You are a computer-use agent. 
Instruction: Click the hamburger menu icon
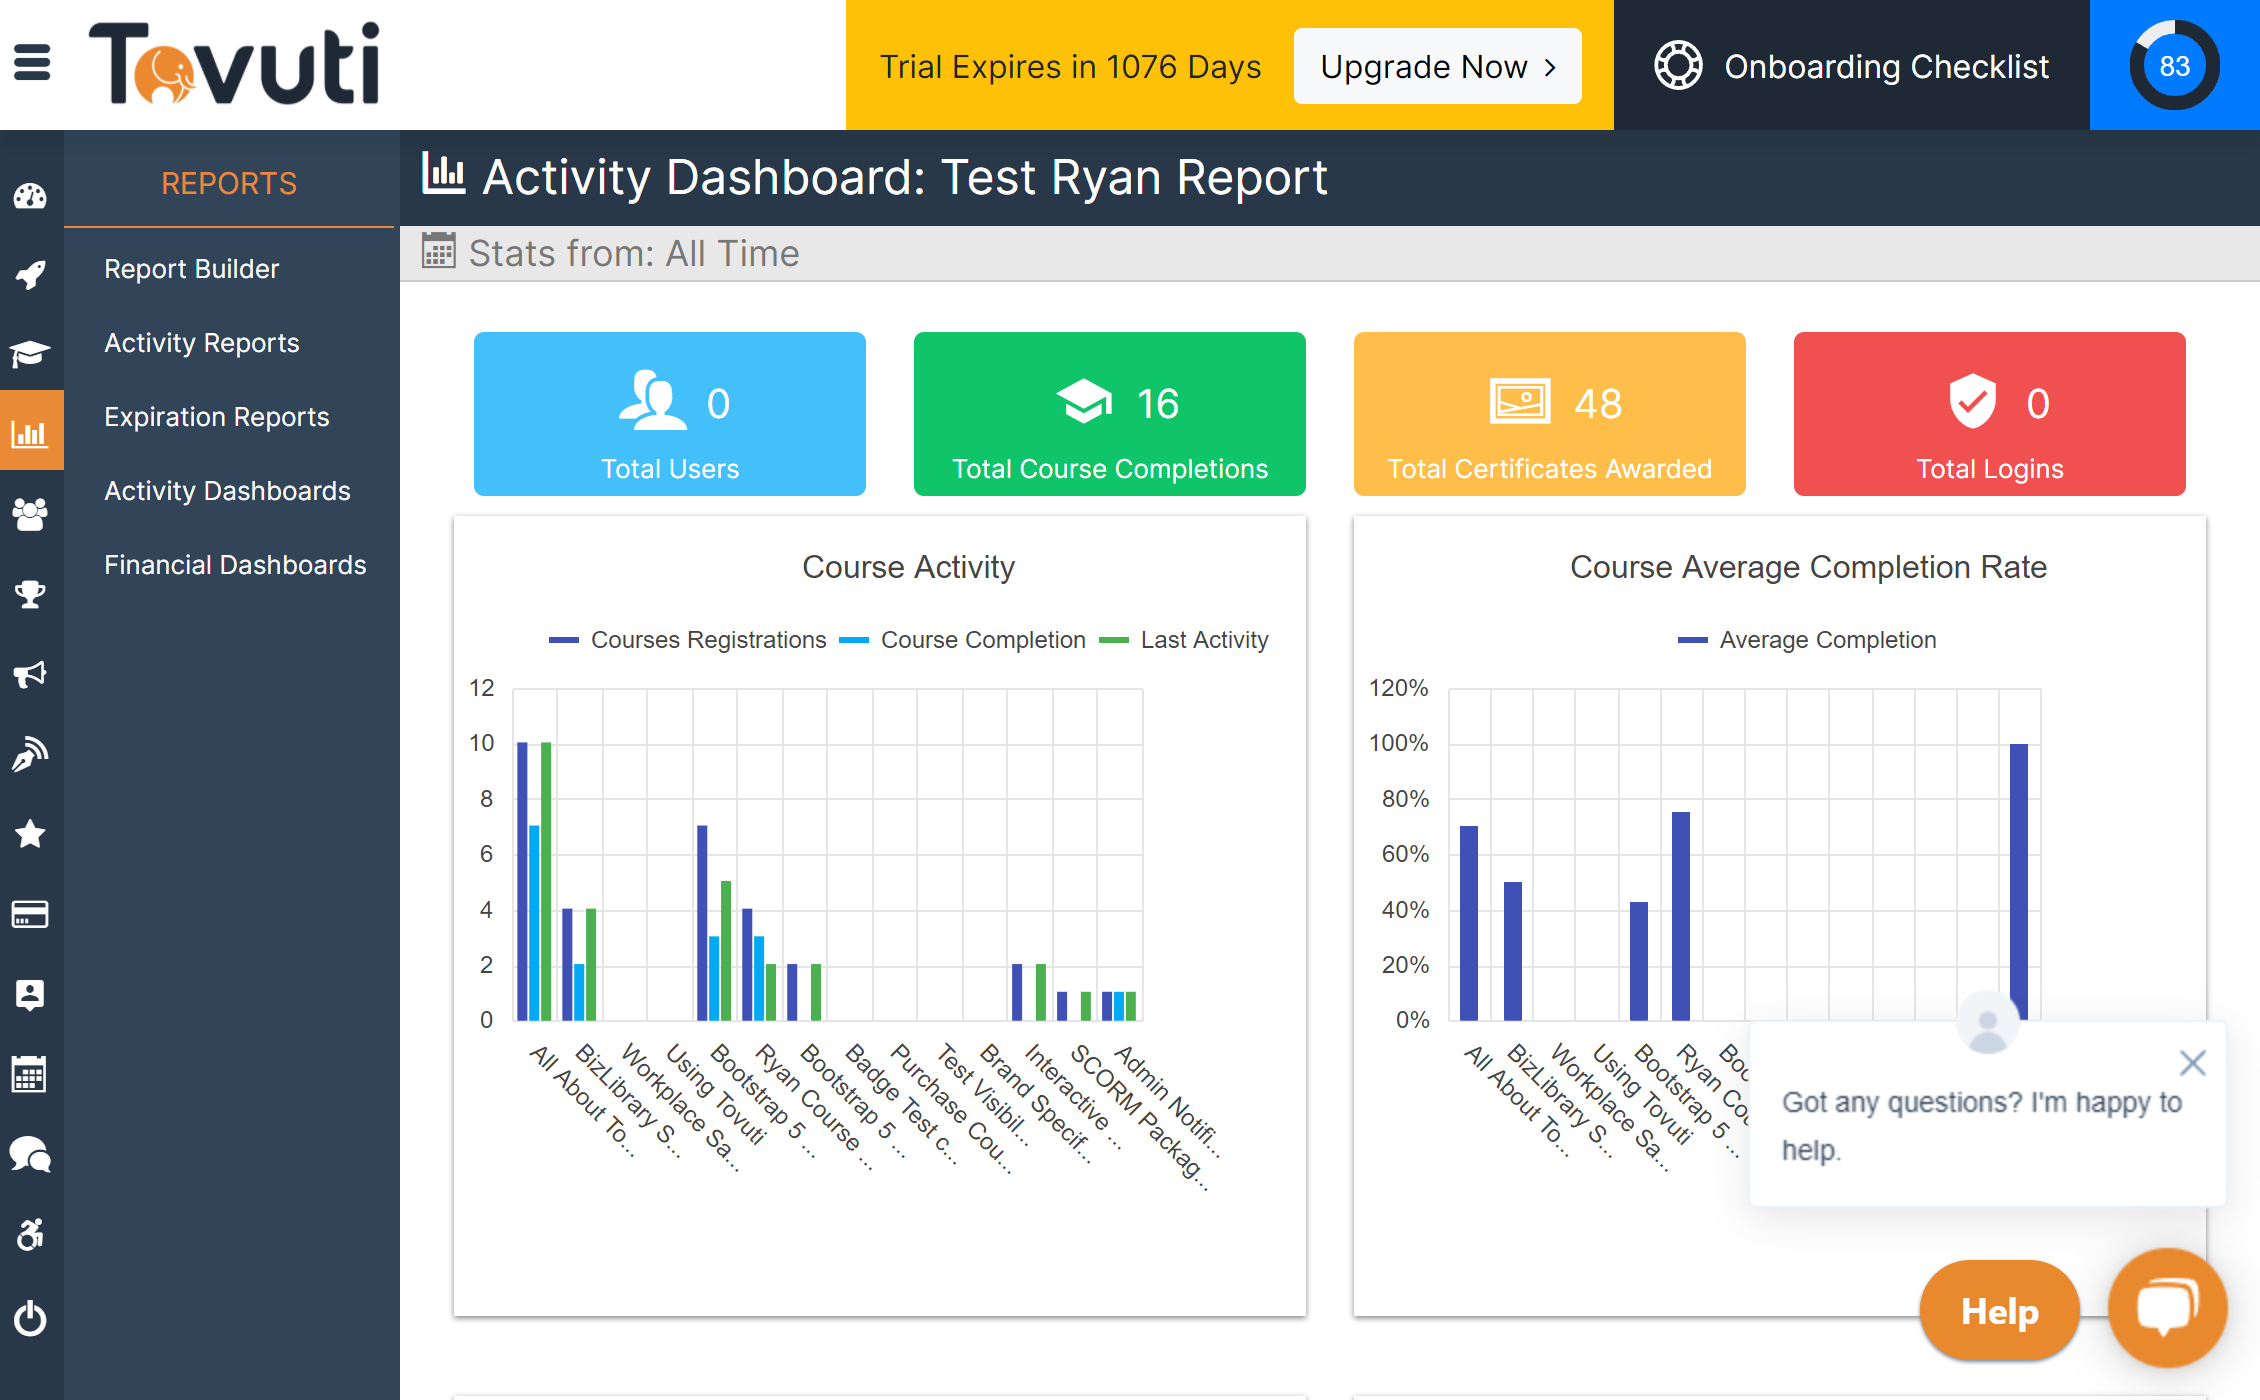32,63
